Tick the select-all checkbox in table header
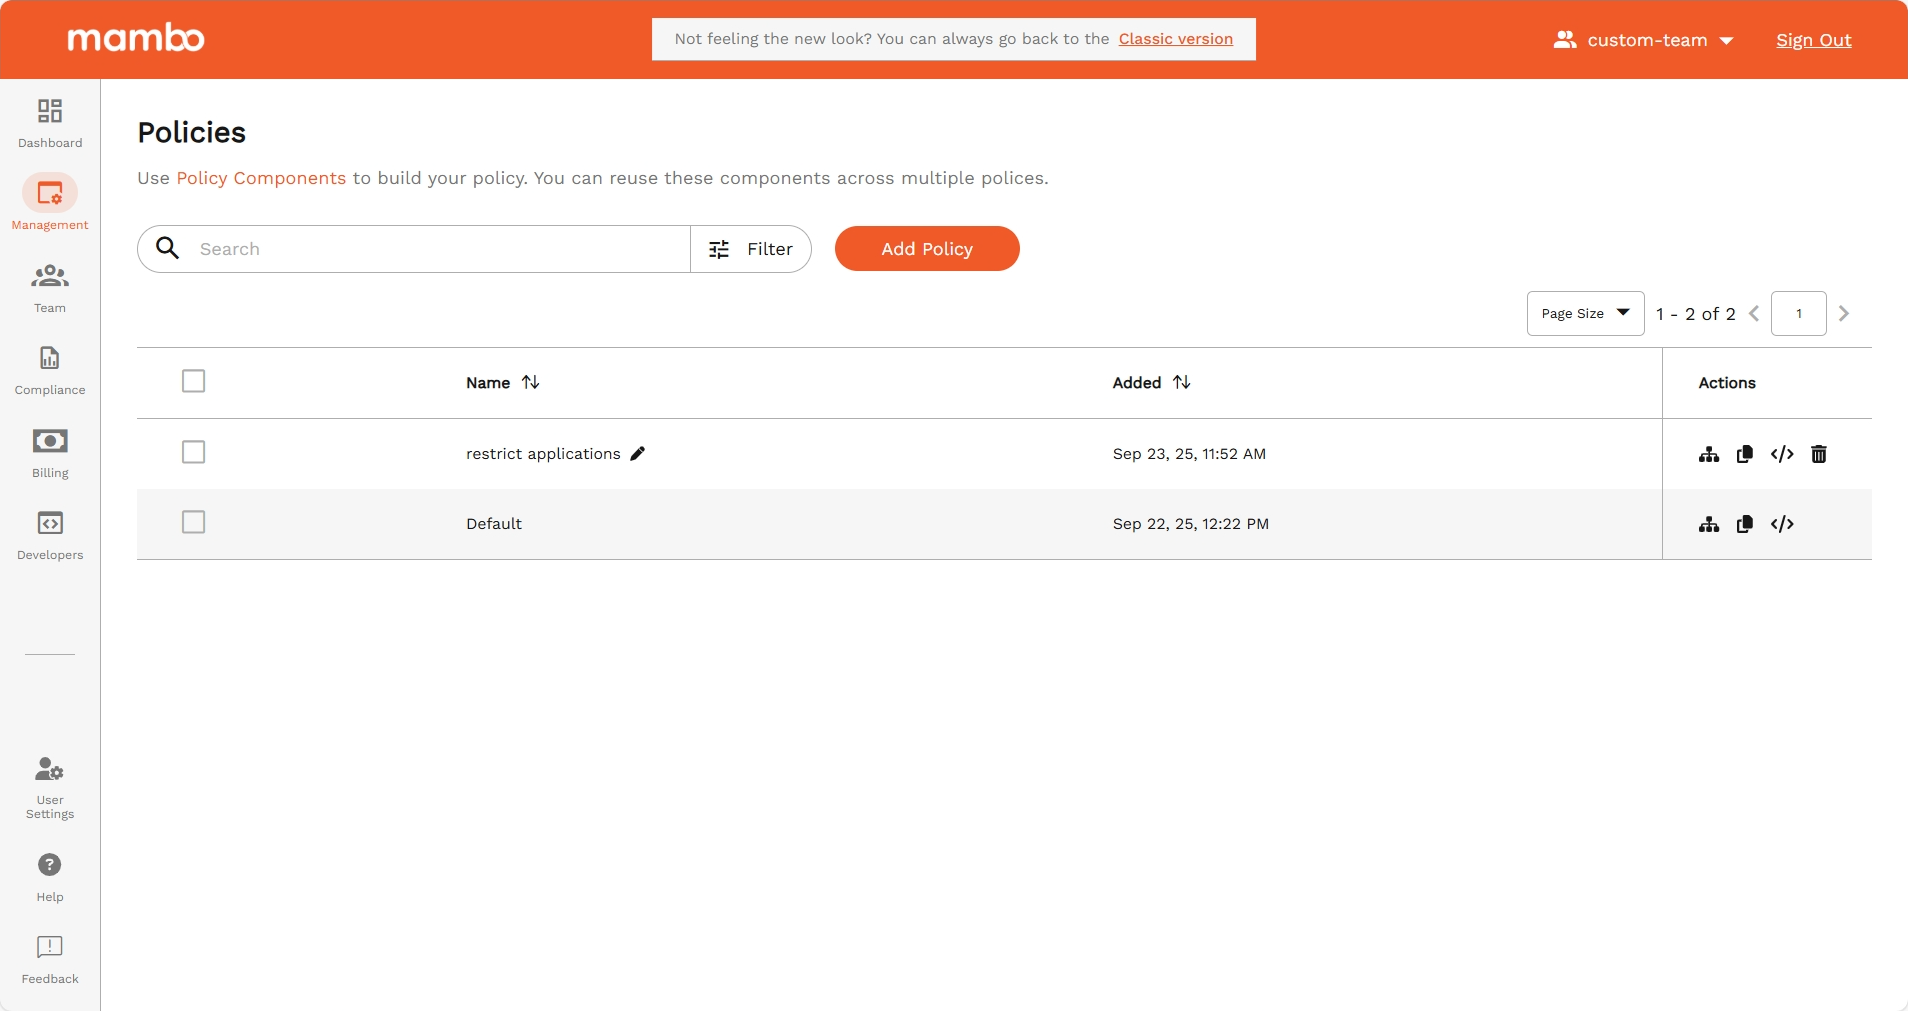 194,381
